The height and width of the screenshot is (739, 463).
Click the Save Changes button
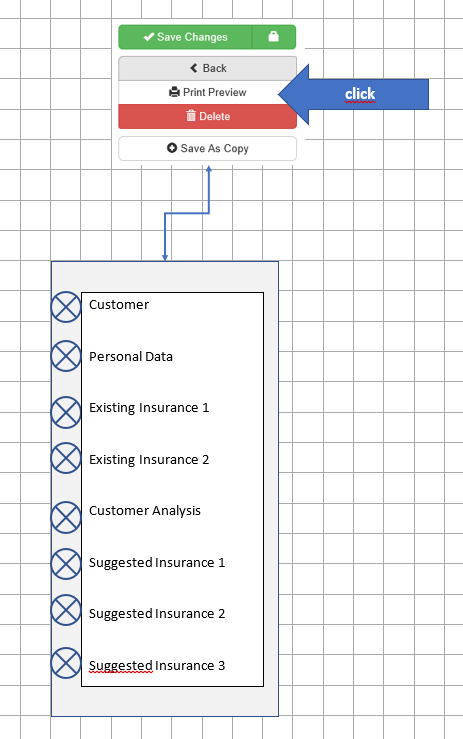coord(185,37)
